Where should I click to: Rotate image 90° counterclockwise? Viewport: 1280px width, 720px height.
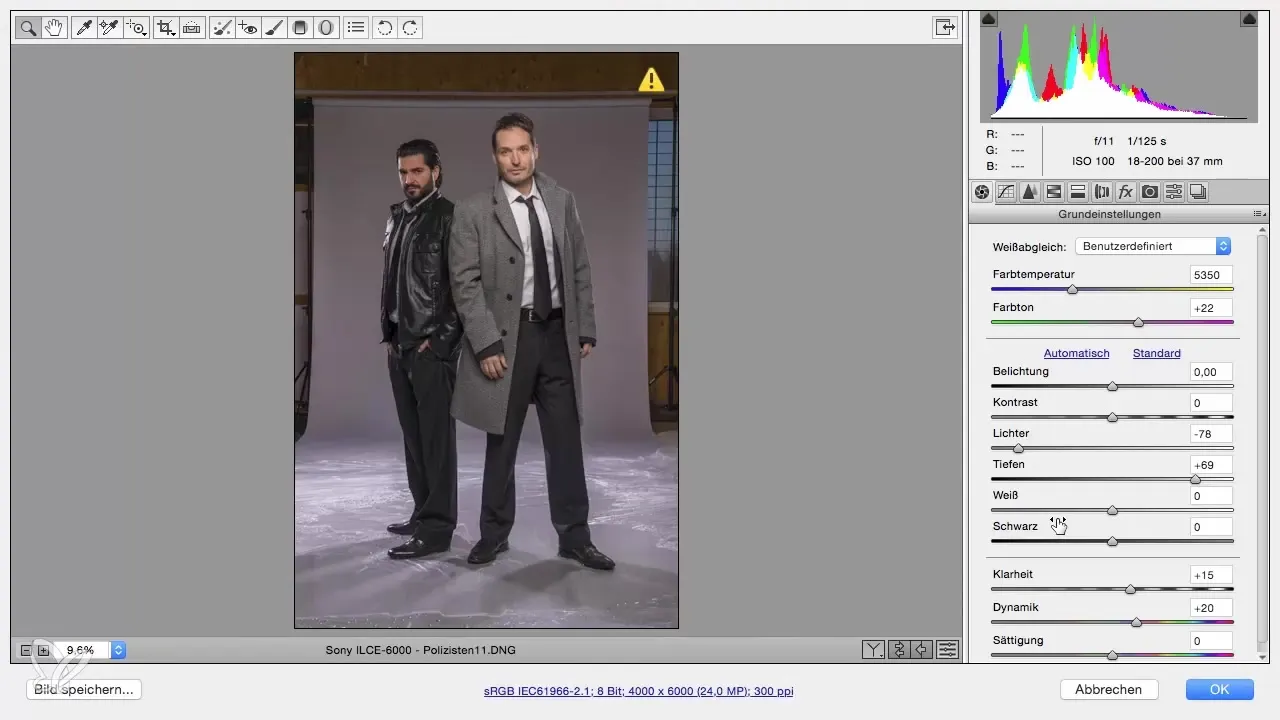click(384, 28)
